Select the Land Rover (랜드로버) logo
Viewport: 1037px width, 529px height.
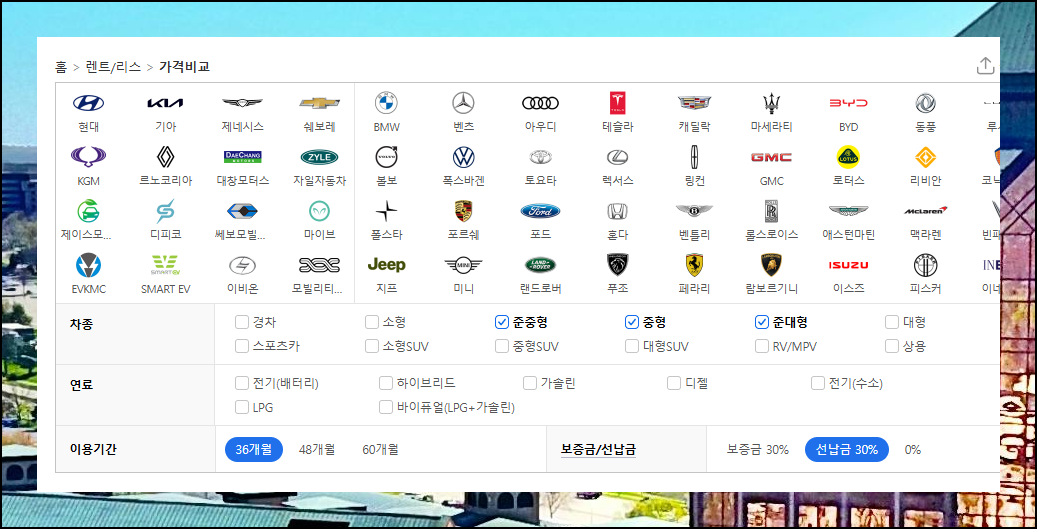540,264
